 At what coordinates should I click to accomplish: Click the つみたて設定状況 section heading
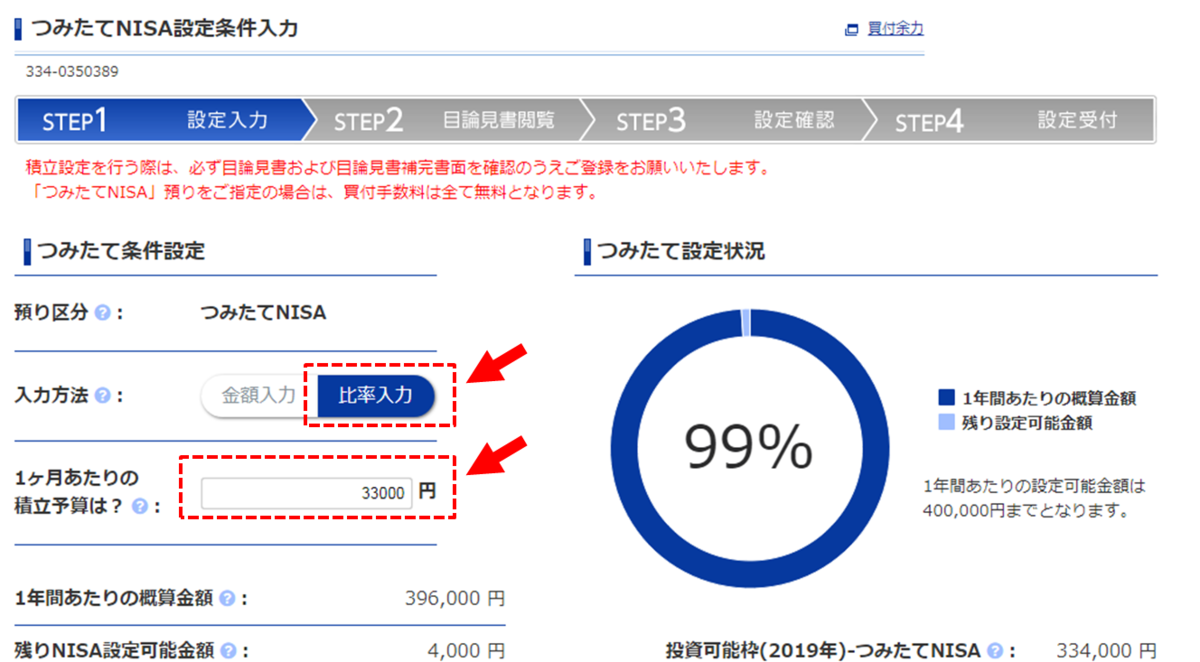(681, 251)
